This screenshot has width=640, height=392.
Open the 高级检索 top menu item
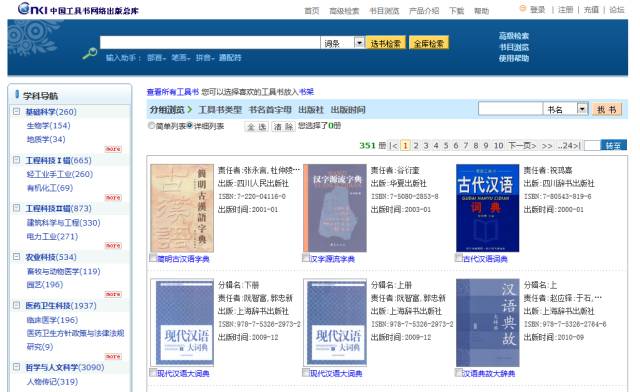[x=344, y=11]
